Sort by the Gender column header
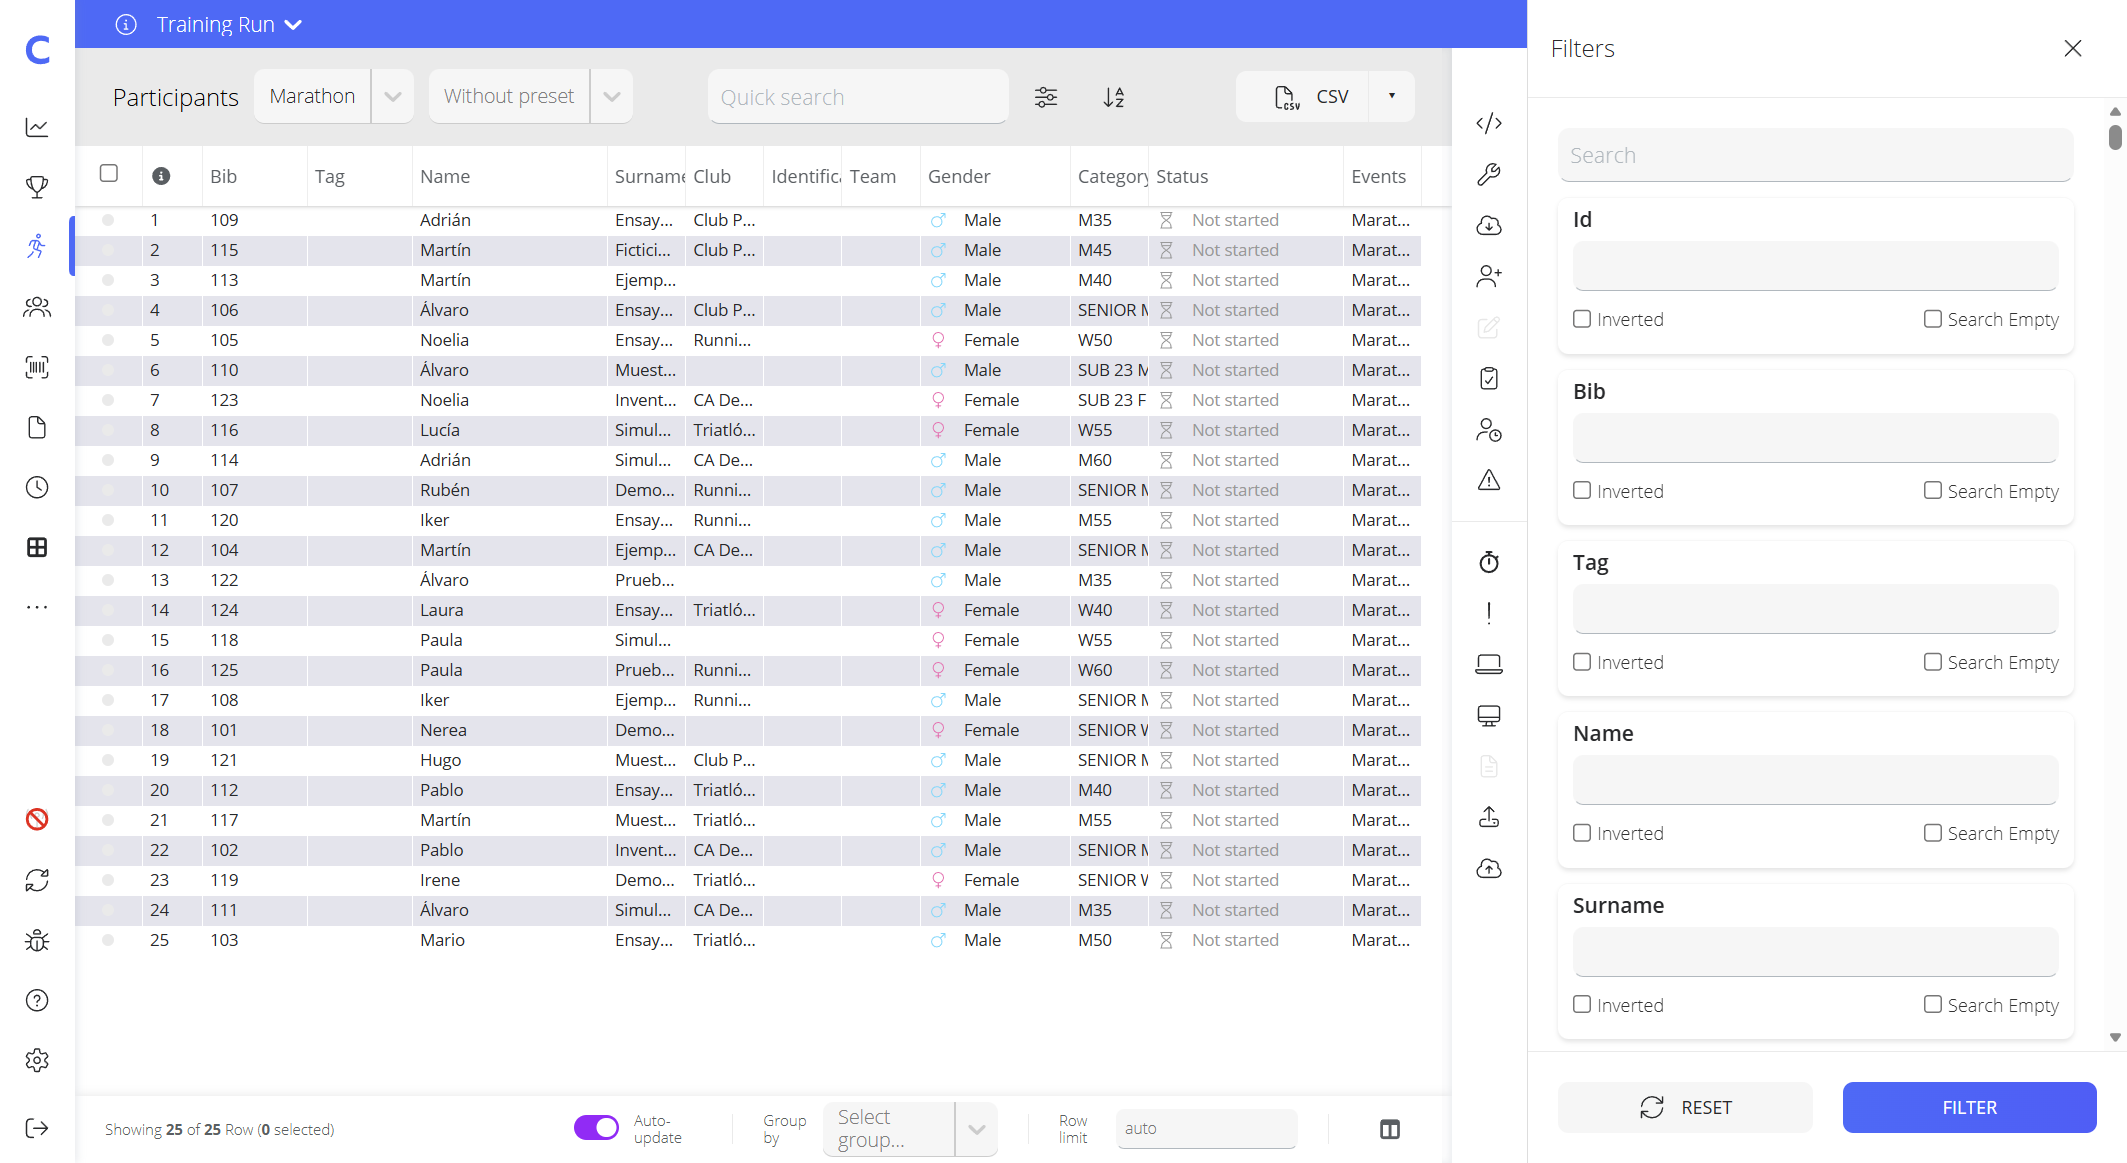Screen dimensions: 2127x1163 click(x=959, y=176)
